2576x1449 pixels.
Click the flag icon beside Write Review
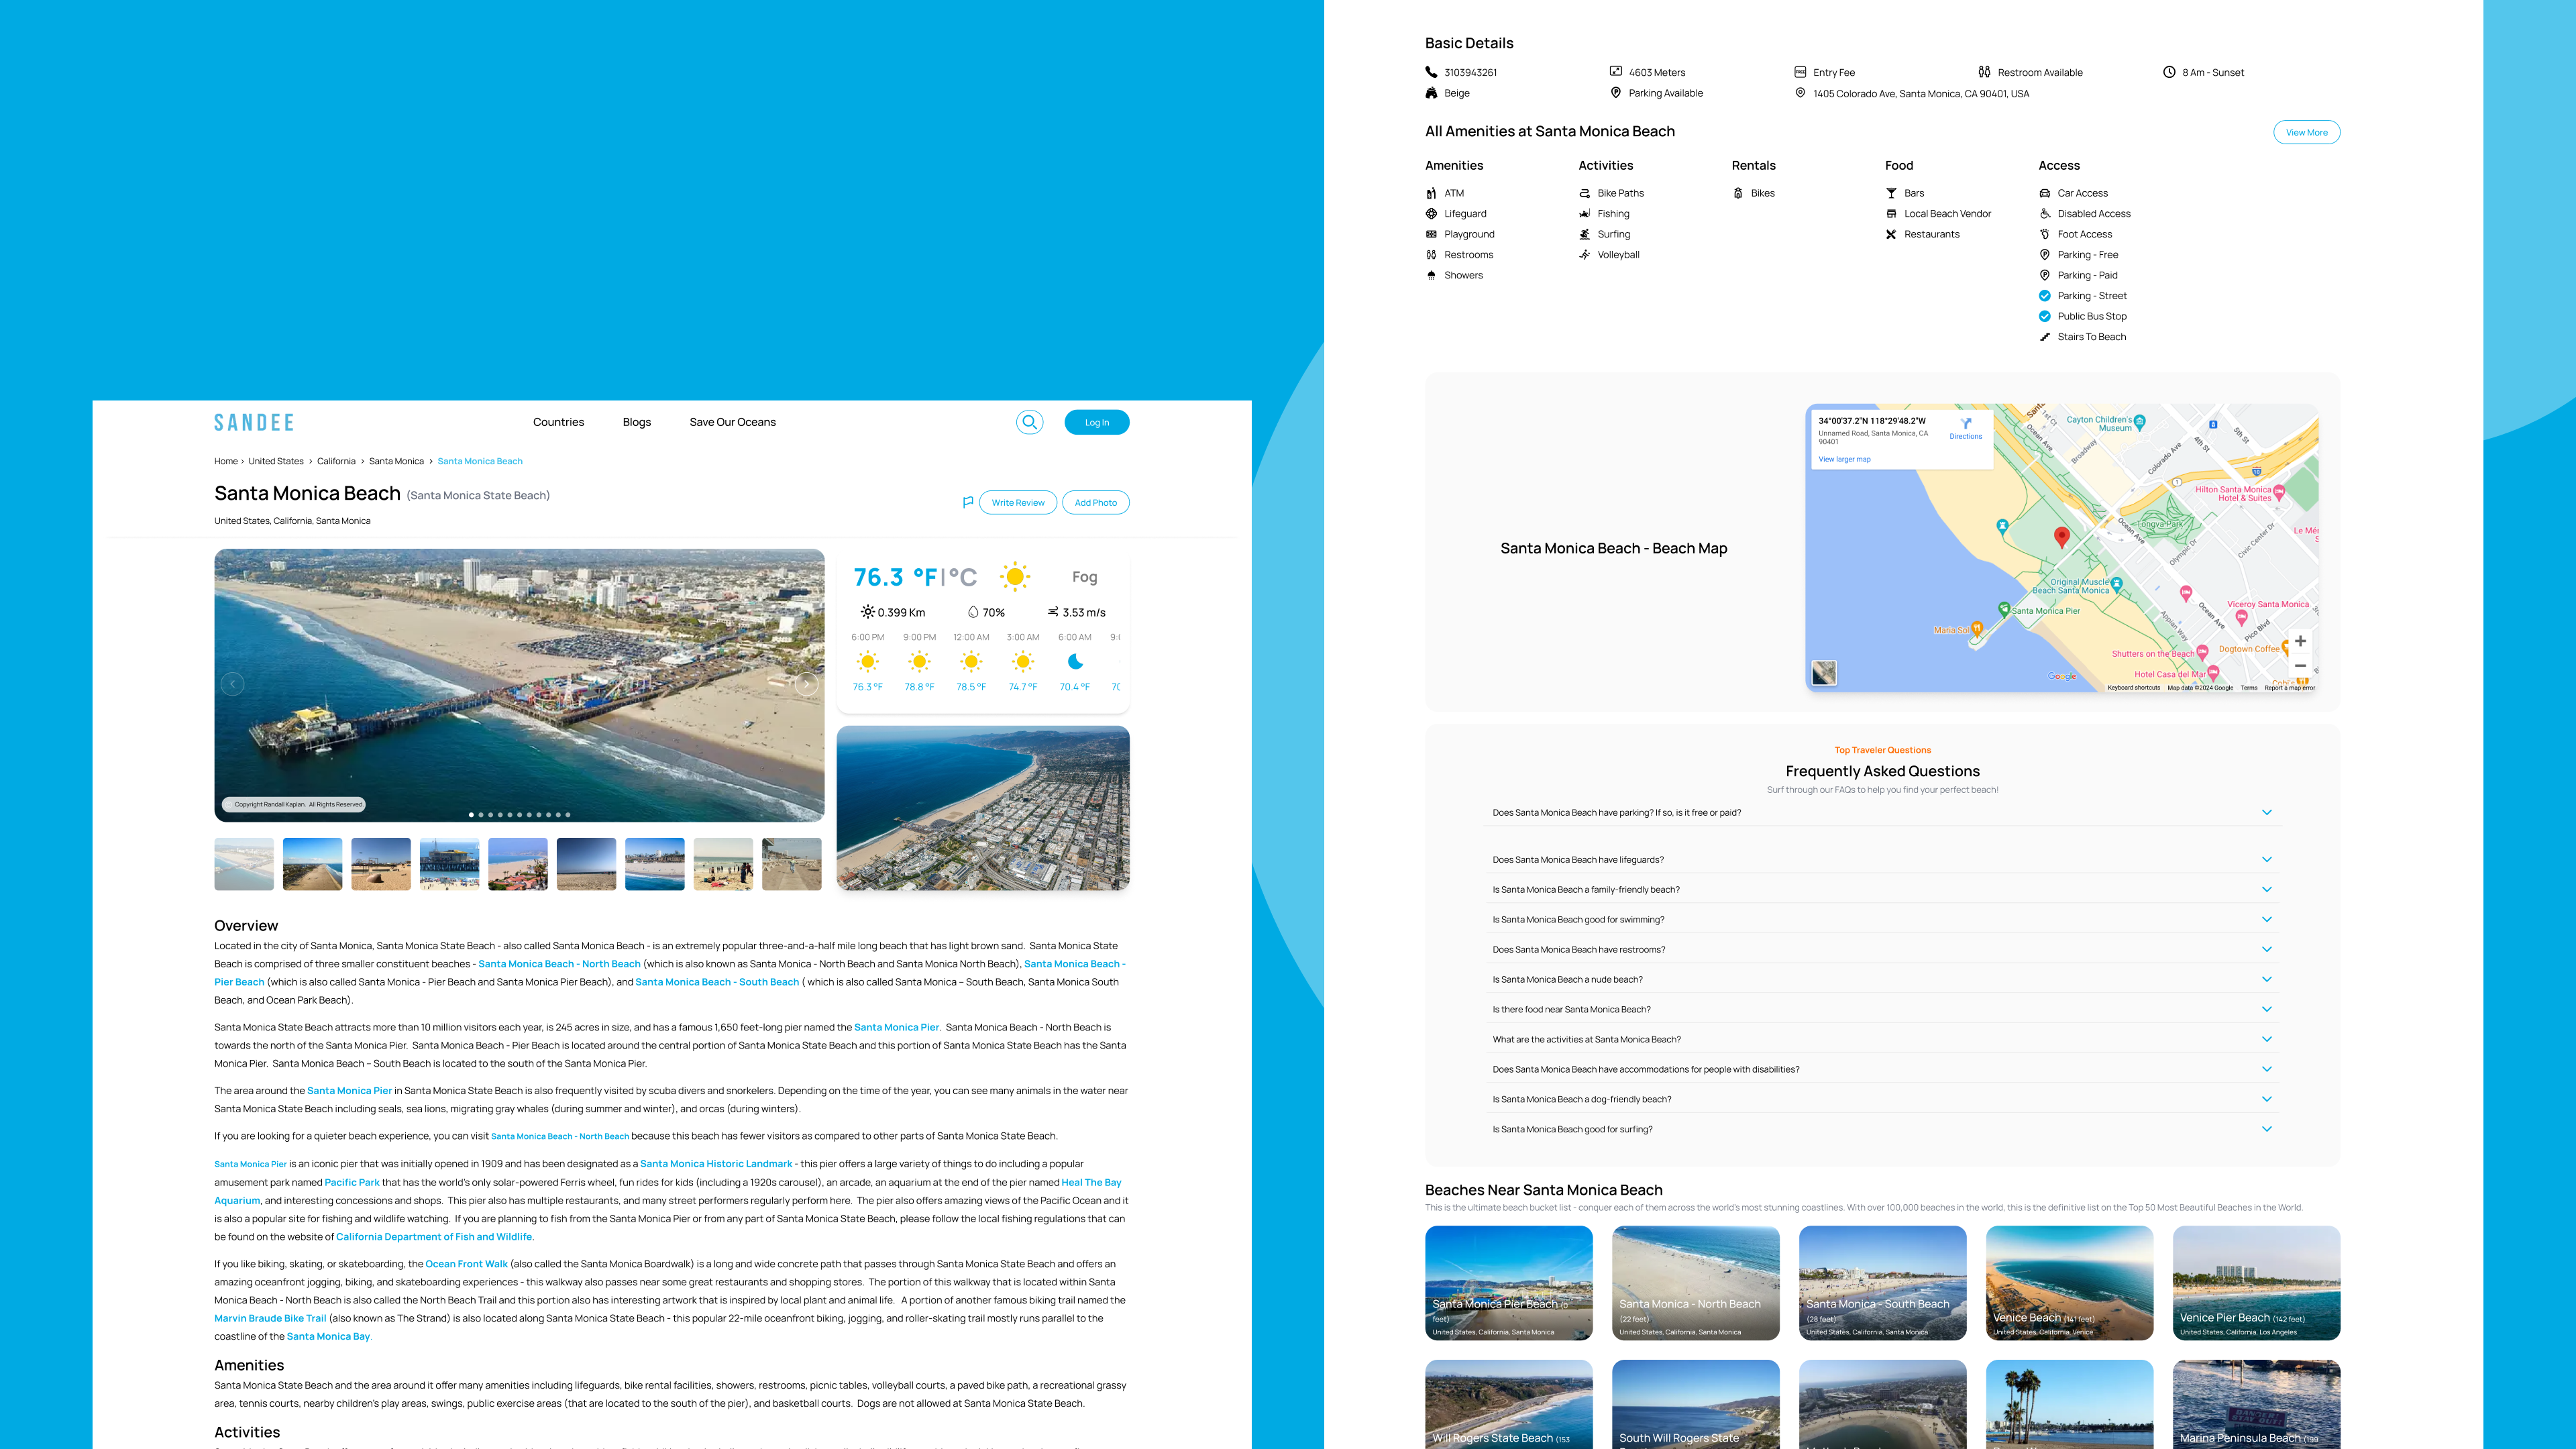(x=967, y=502)
